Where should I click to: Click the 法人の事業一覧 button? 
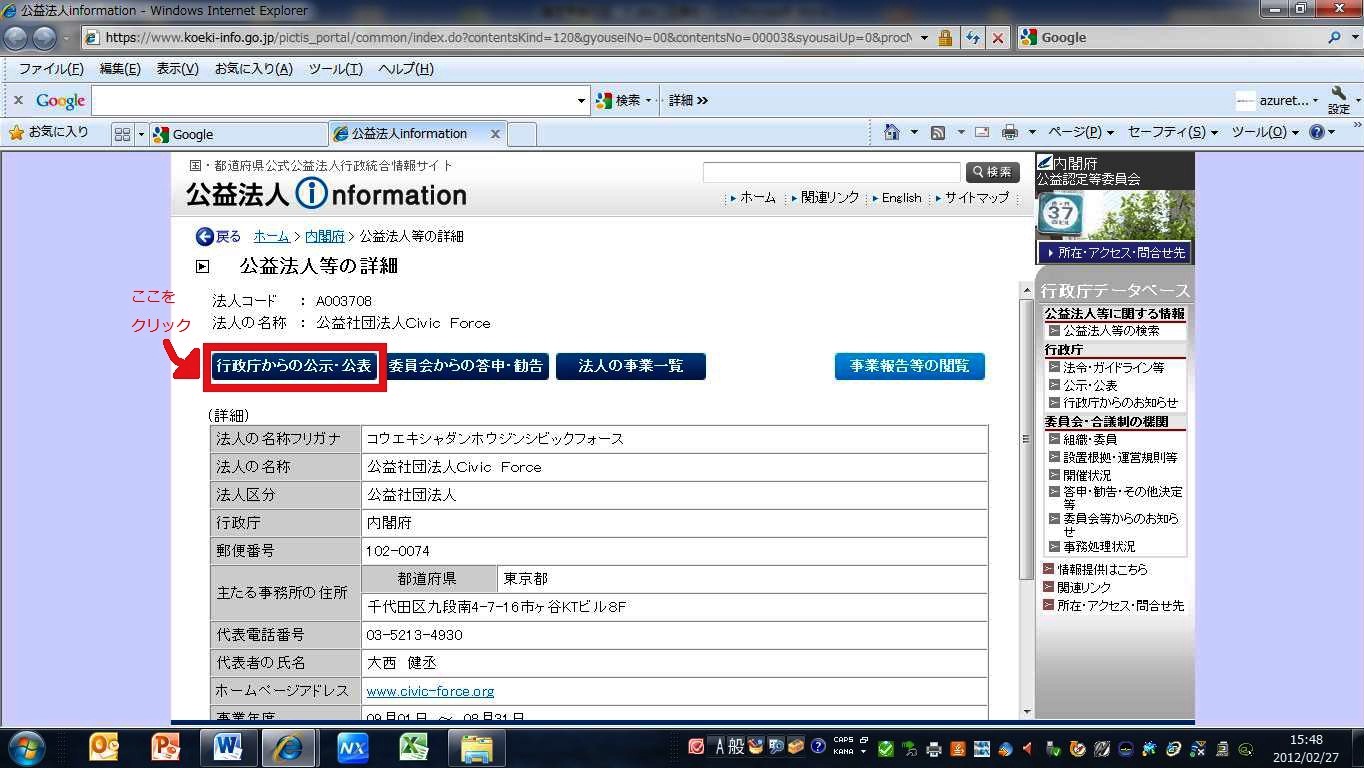[x=631, y=366]
